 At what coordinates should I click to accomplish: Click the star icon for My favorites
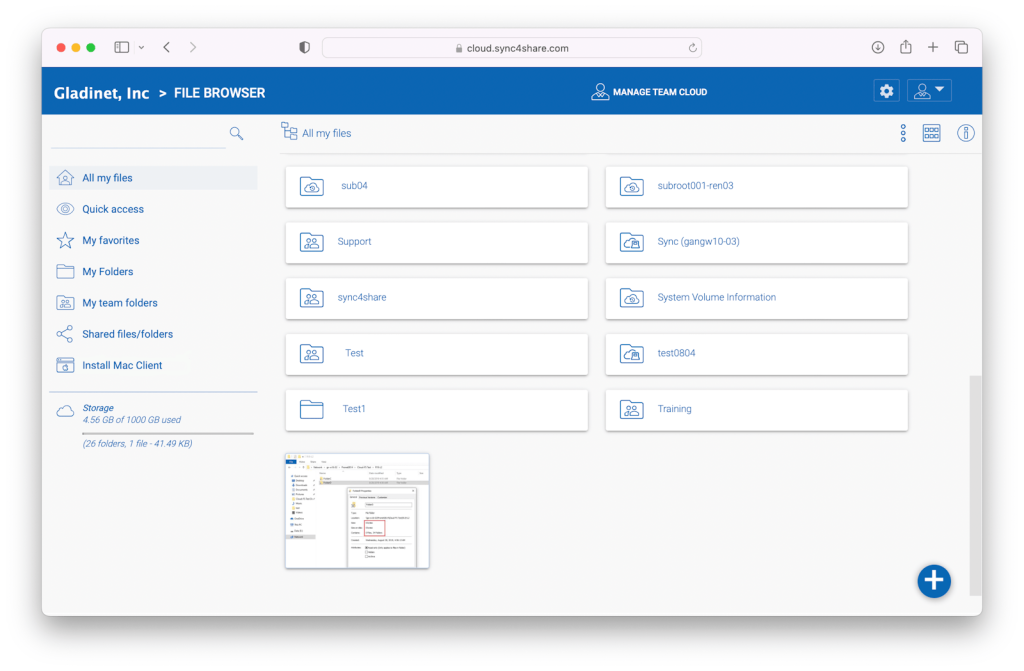[x=65, y=240]
